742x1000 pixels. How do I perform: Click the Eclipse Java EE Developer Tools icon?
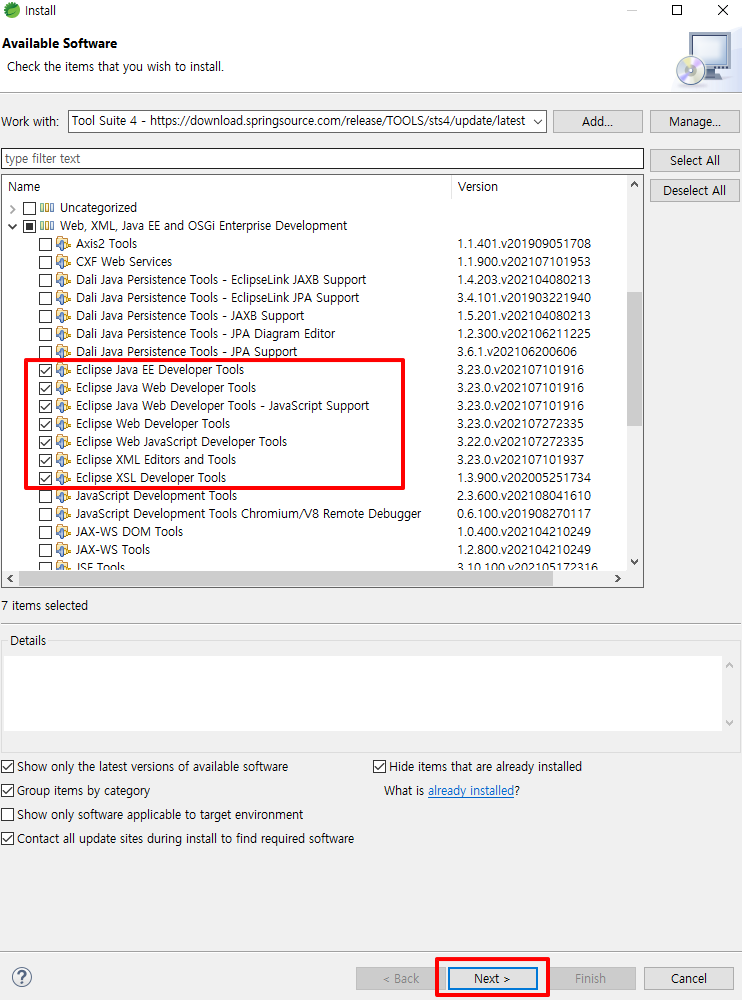point(63,370)
